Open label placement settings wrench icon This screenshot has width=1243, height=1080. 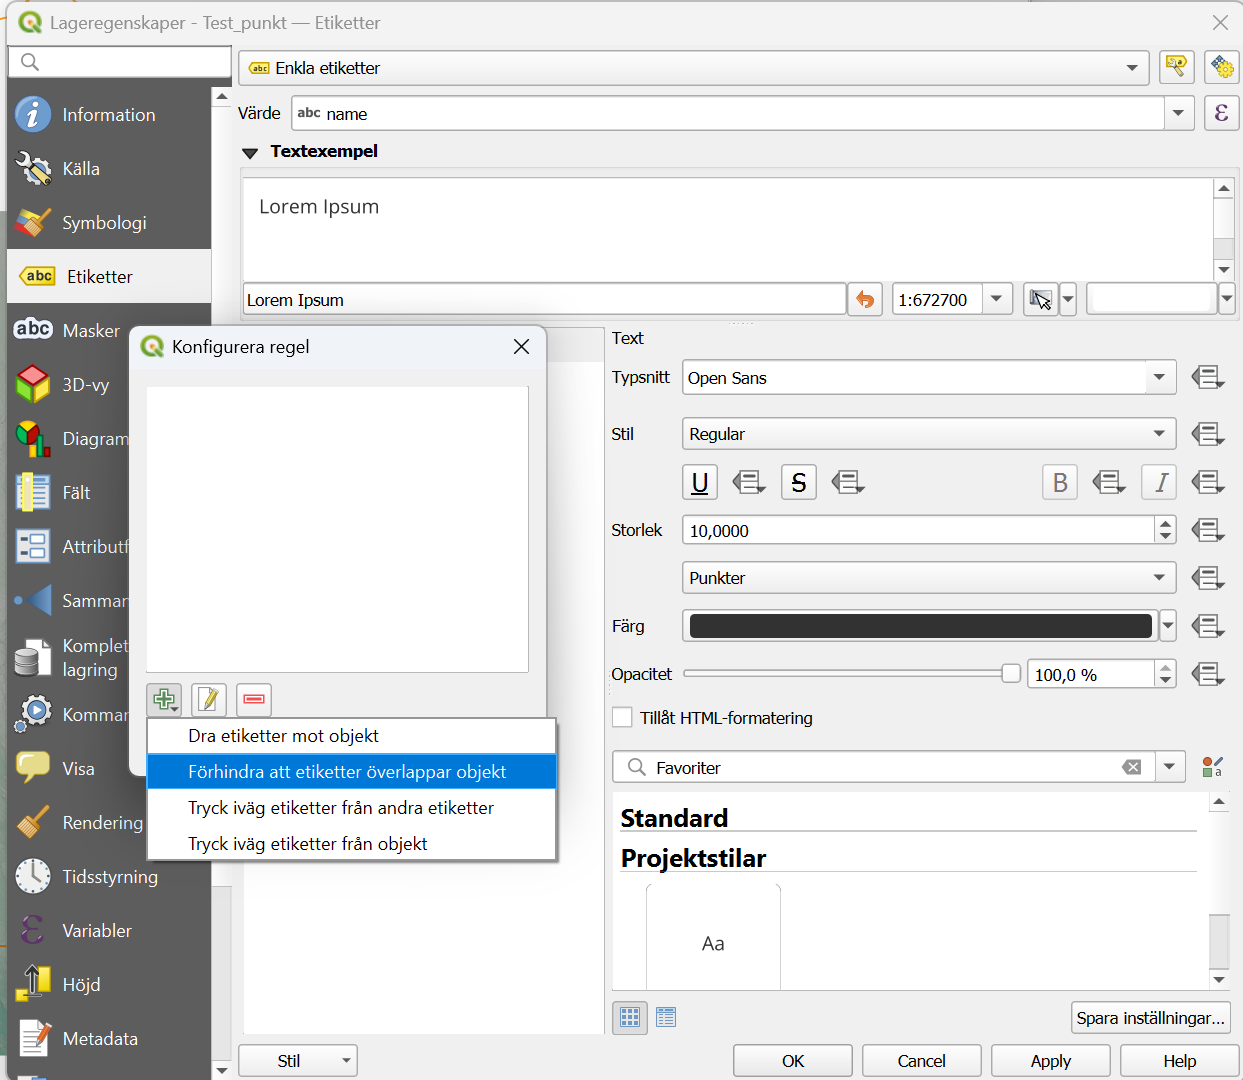[1177, 68]
